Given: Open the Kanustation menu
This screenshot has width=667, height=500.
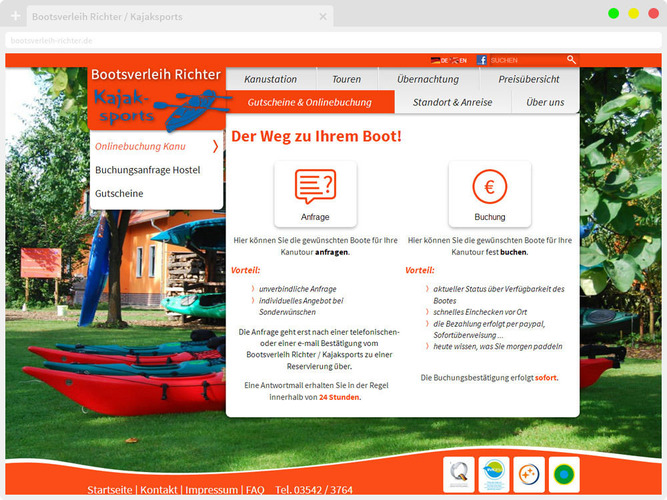Looking at the screenshot, I should point(271,79).
